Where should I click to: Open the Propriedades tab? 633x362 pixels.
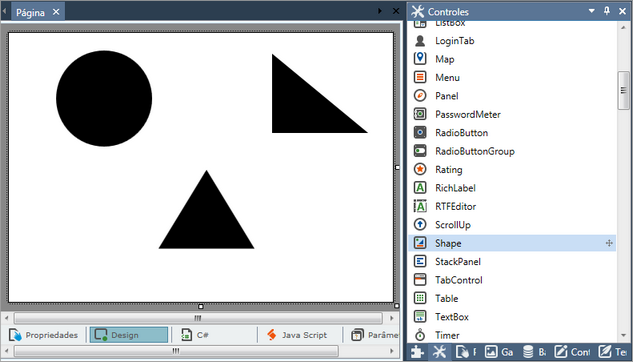tap(44, 335)
